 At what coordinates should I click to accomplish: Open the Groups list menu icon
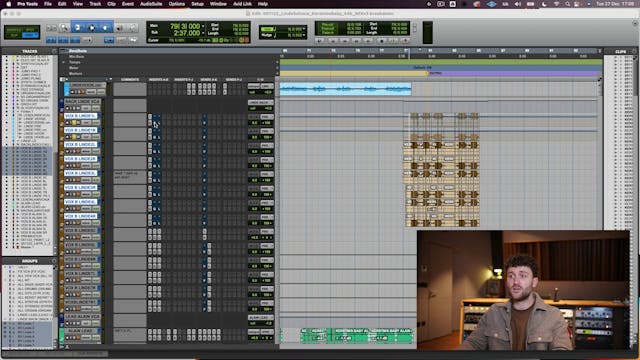click(54, 261)
